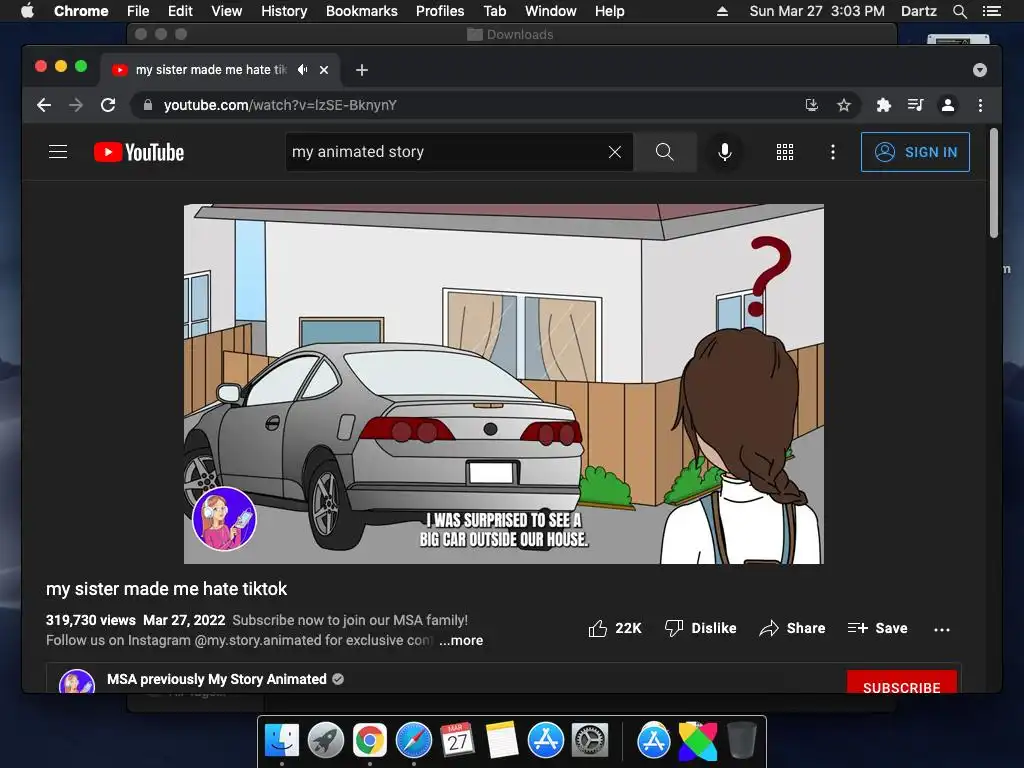This screenshot has width=1024, height=768.
Task: Open Chrome three-dot menu
Action: coord(980,105)
